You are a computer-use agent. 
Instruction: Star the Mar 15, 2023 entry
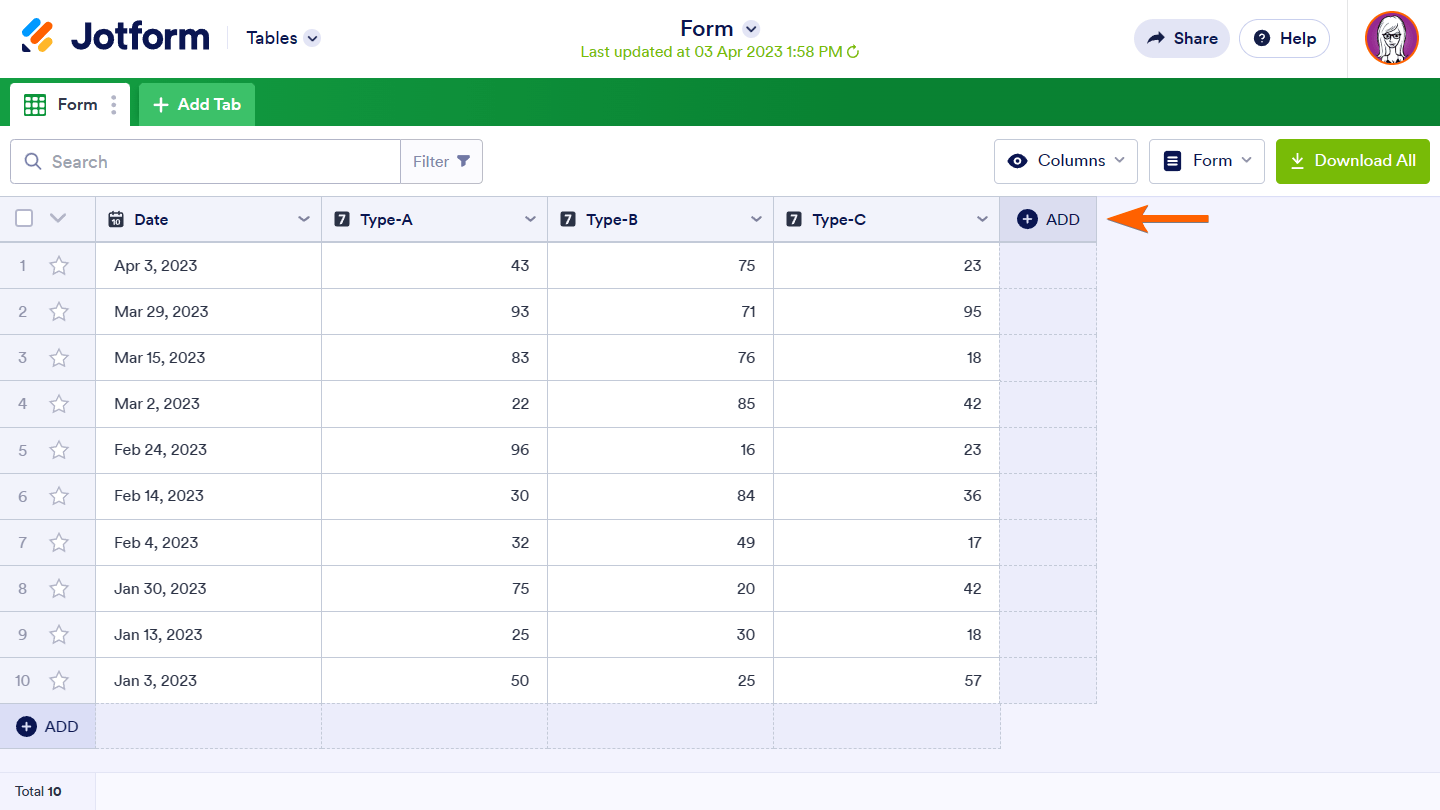tap(59, 358)
